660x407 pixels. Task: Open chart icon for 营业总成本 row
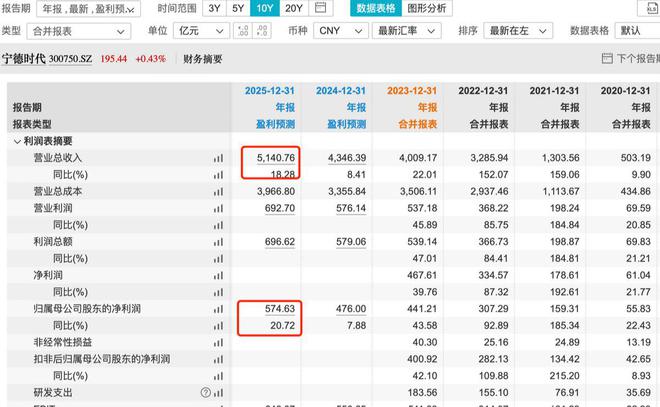pos(218,192)
